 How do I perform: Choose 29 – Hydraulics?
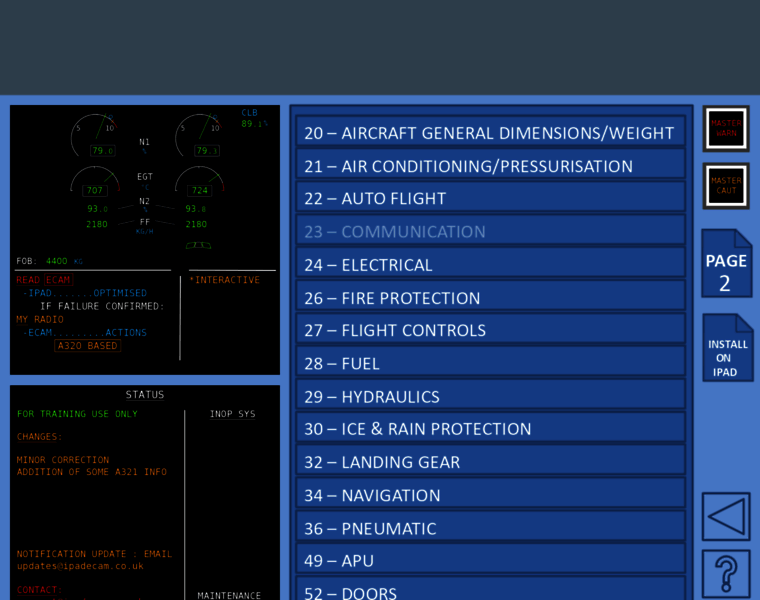pyautogui.click(x=490, y=397)
